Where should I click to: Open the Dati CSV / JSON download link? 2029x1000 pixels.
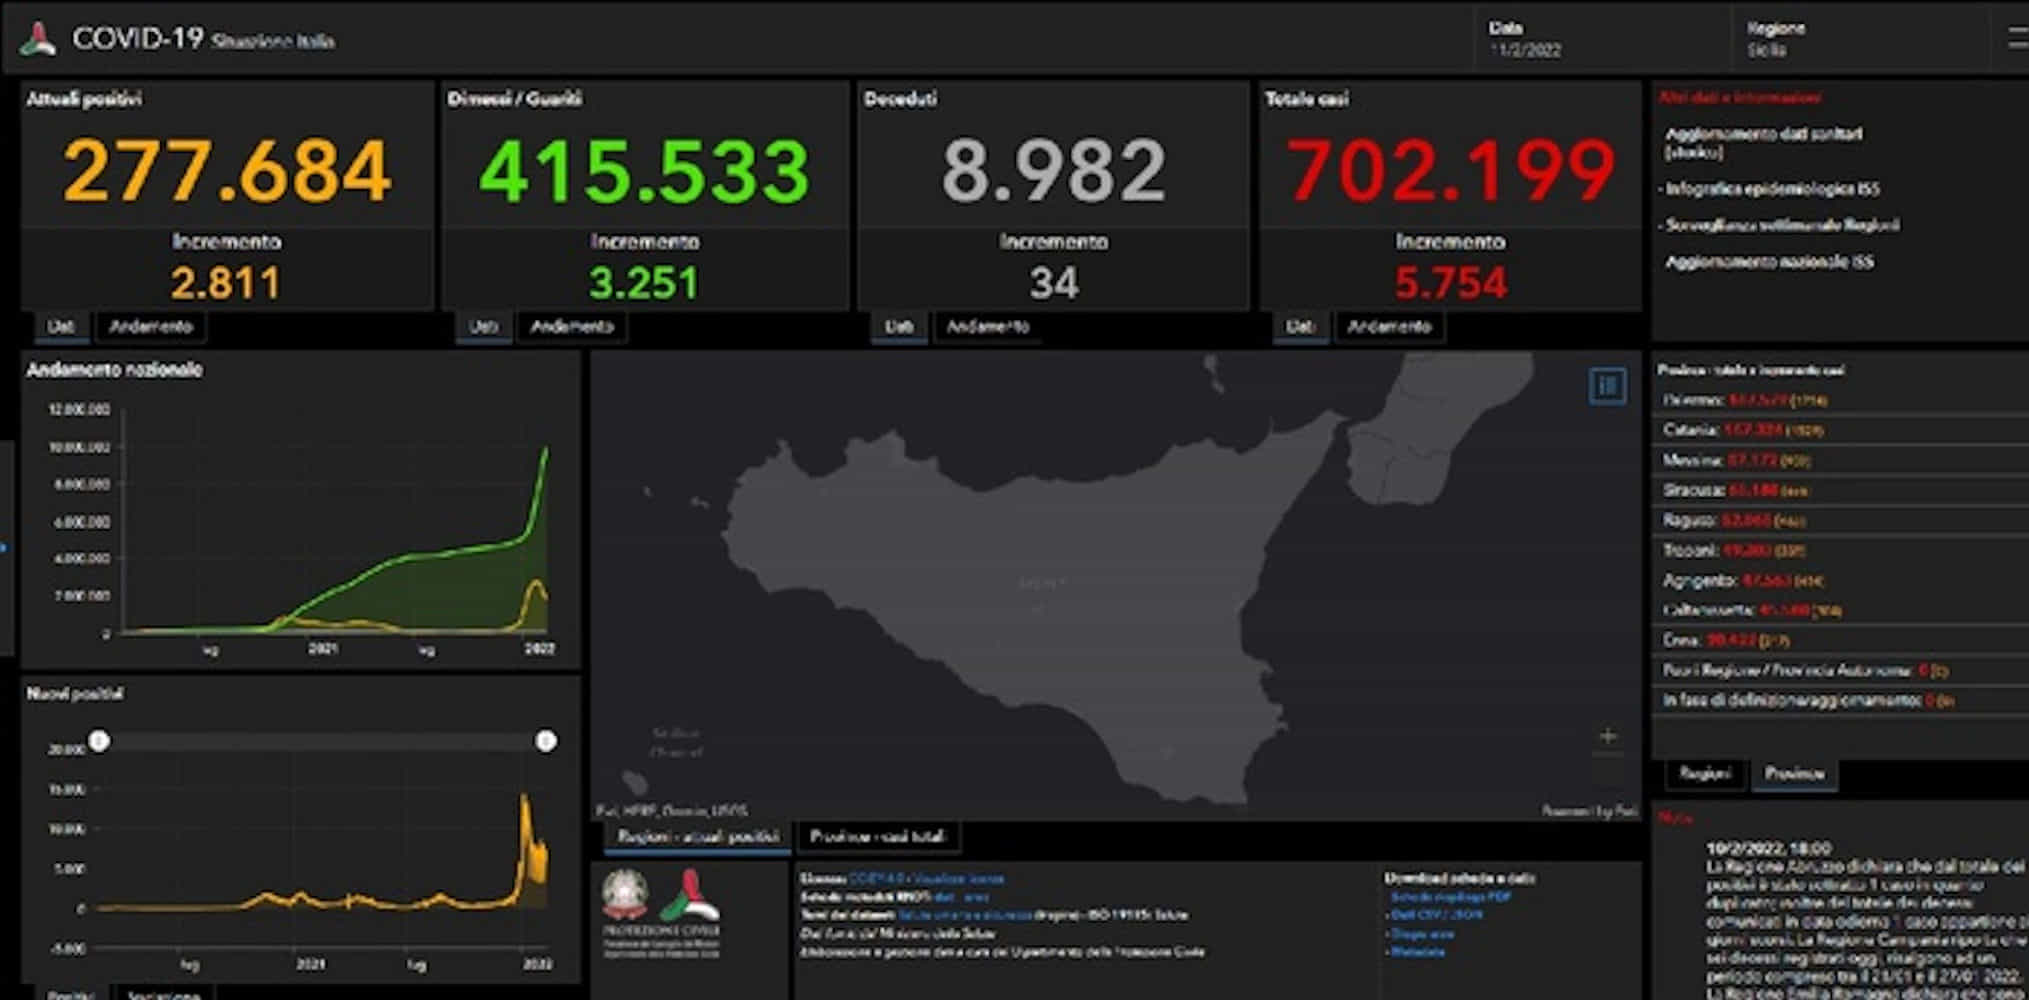(1437, 915)
